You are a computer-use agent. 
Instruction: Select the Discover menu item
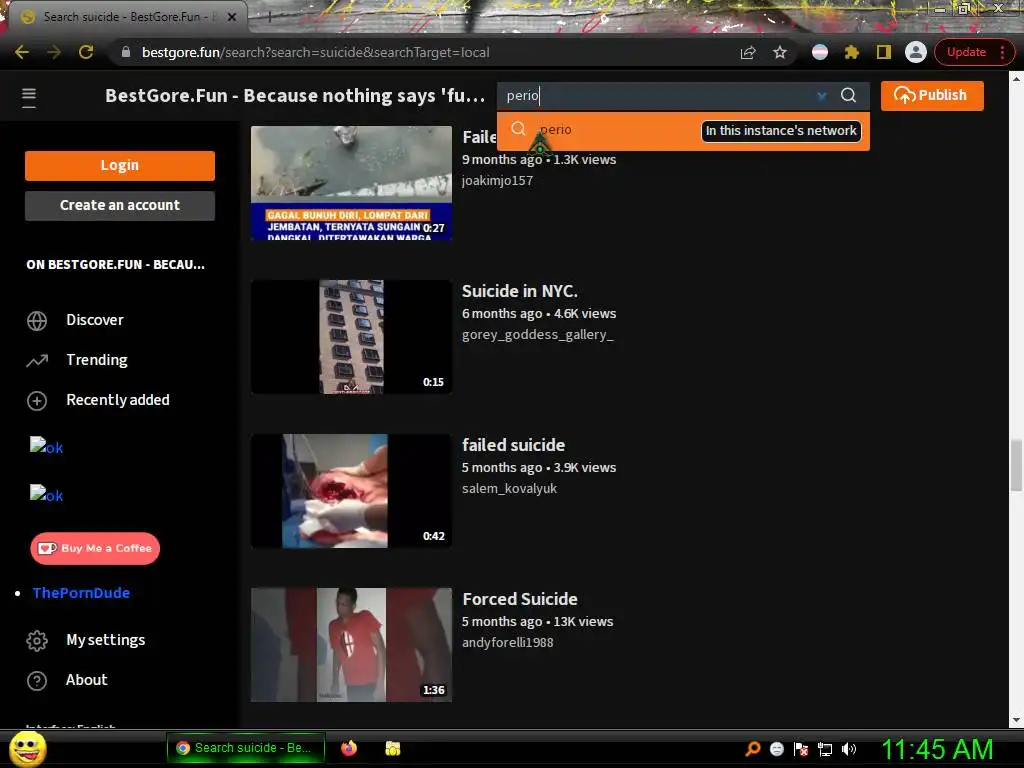coord(95,320)
